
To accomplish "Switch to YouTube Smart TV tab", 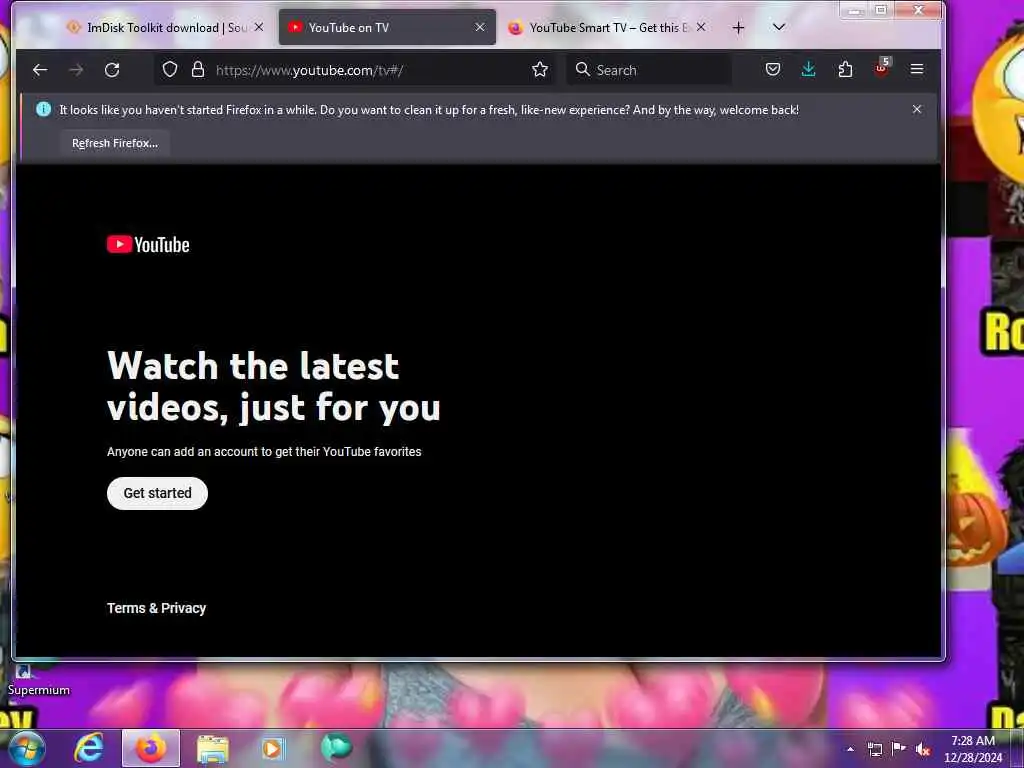I will [605, 27].
